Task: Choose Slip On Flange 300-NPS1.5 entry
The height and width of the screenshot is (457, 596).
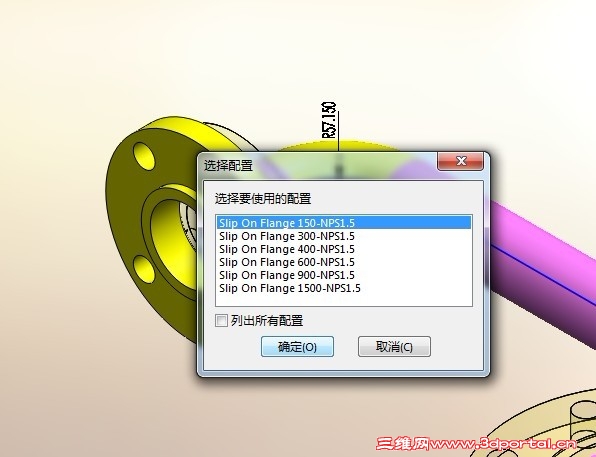Action: pos(344,236)
